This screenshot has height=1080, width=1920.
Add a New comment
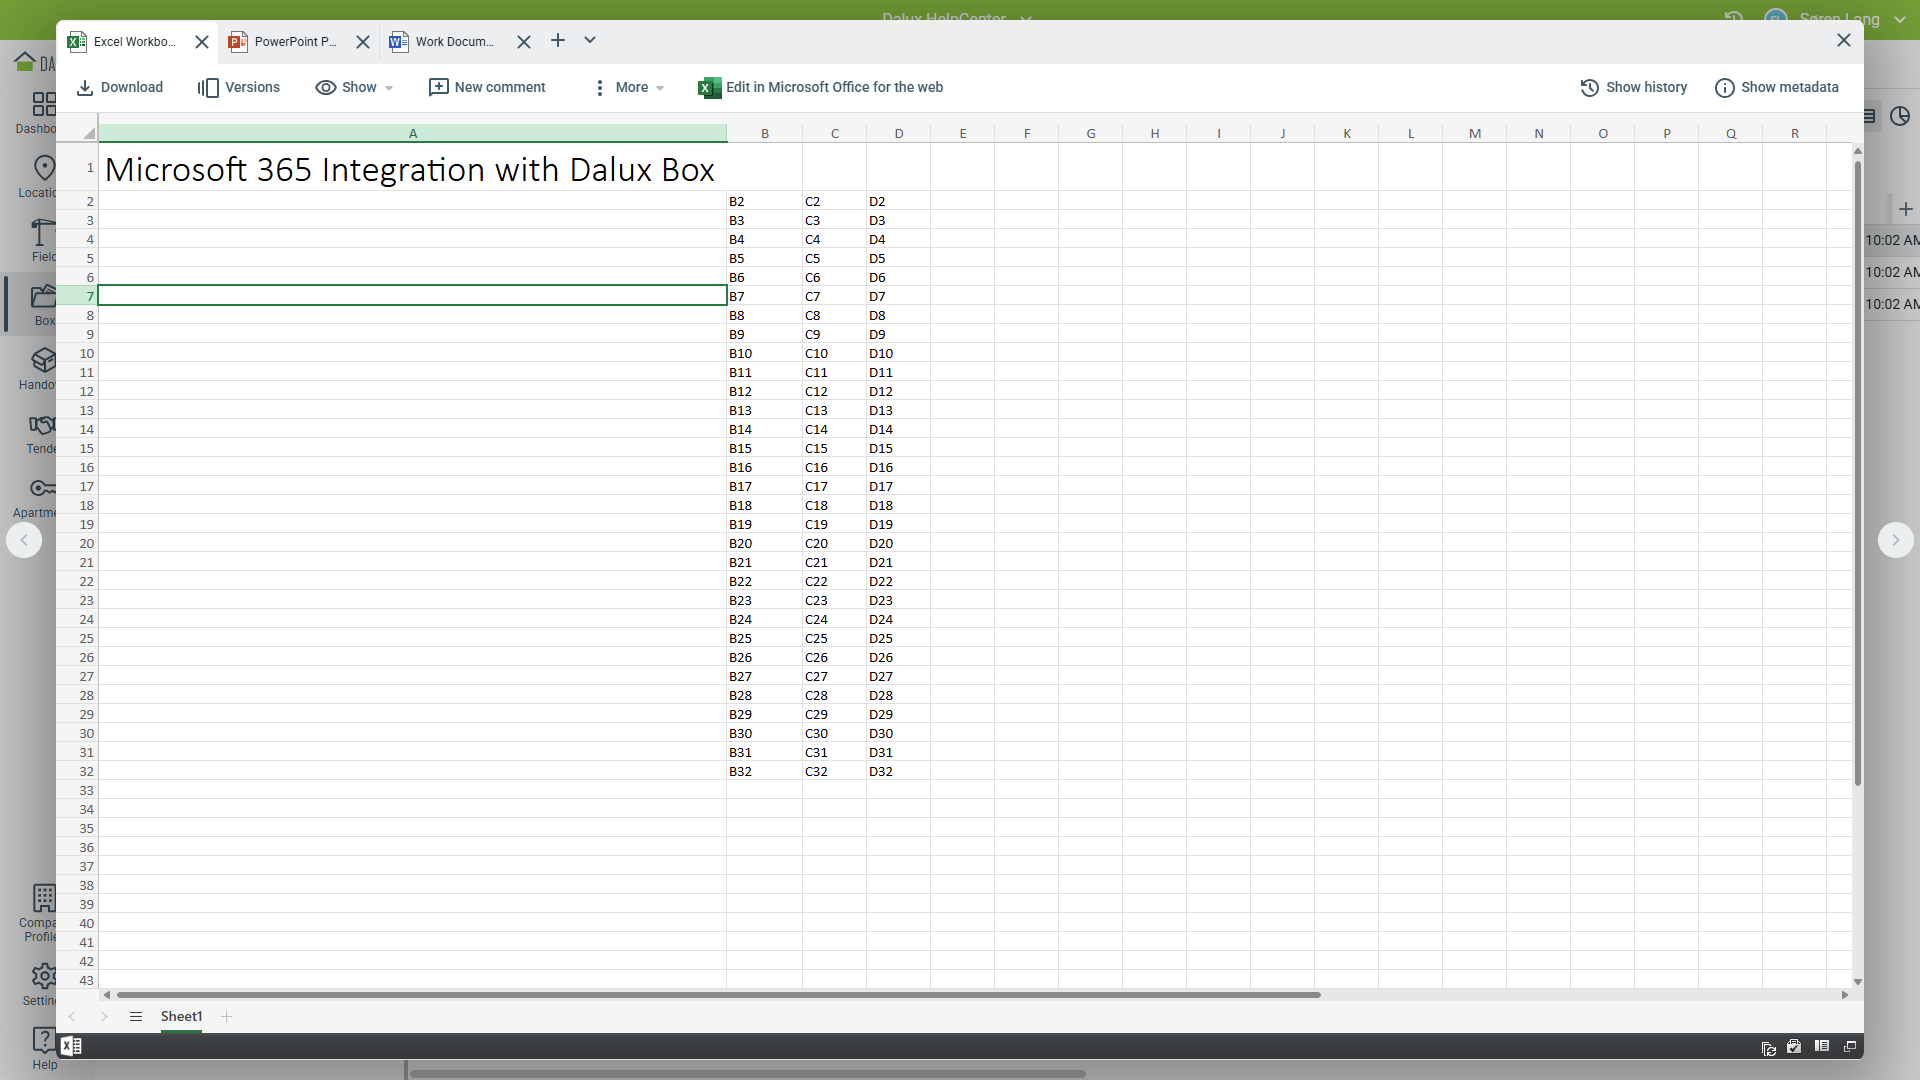(x=487, y=88)
